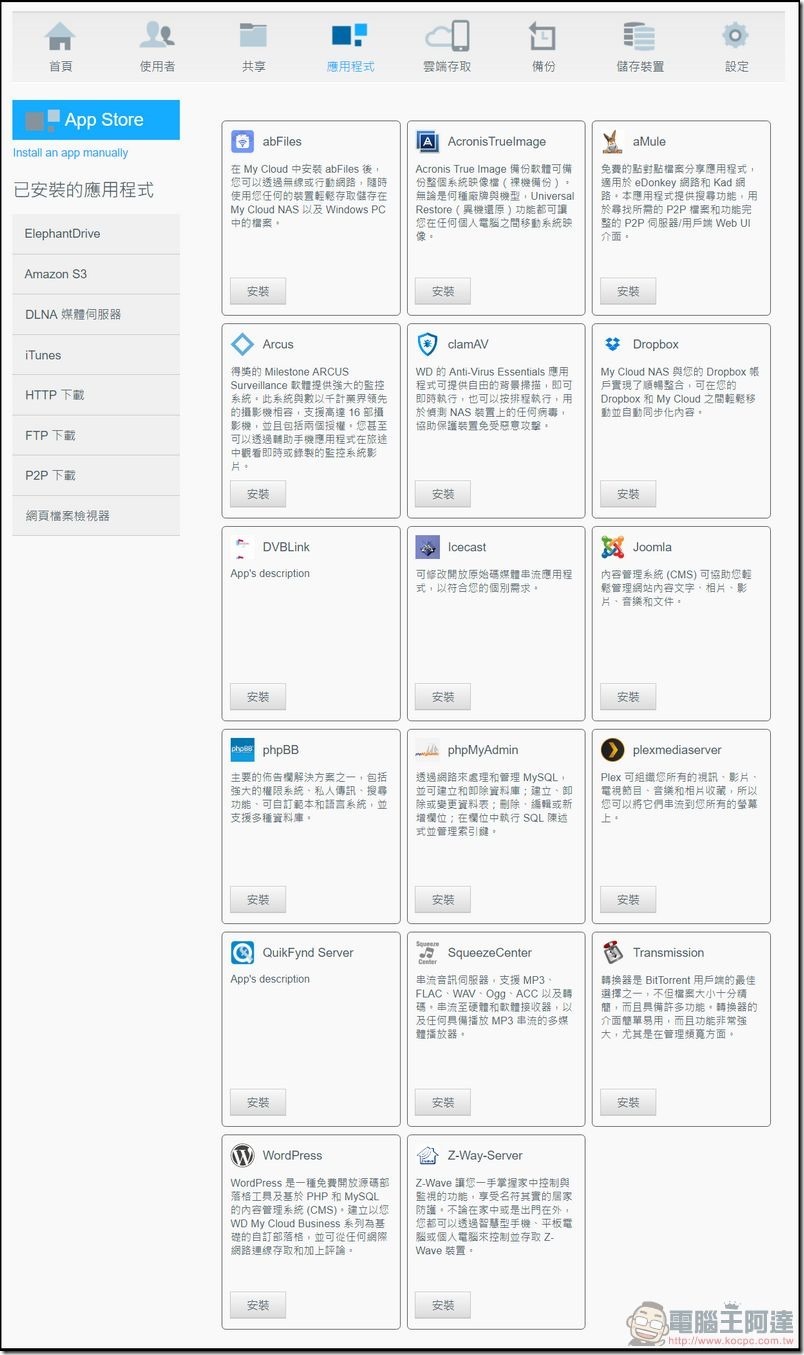Viewport: 804px width, 1355px height.
Task: Switch to the 共享 shares tab
Action: (253, 47)
